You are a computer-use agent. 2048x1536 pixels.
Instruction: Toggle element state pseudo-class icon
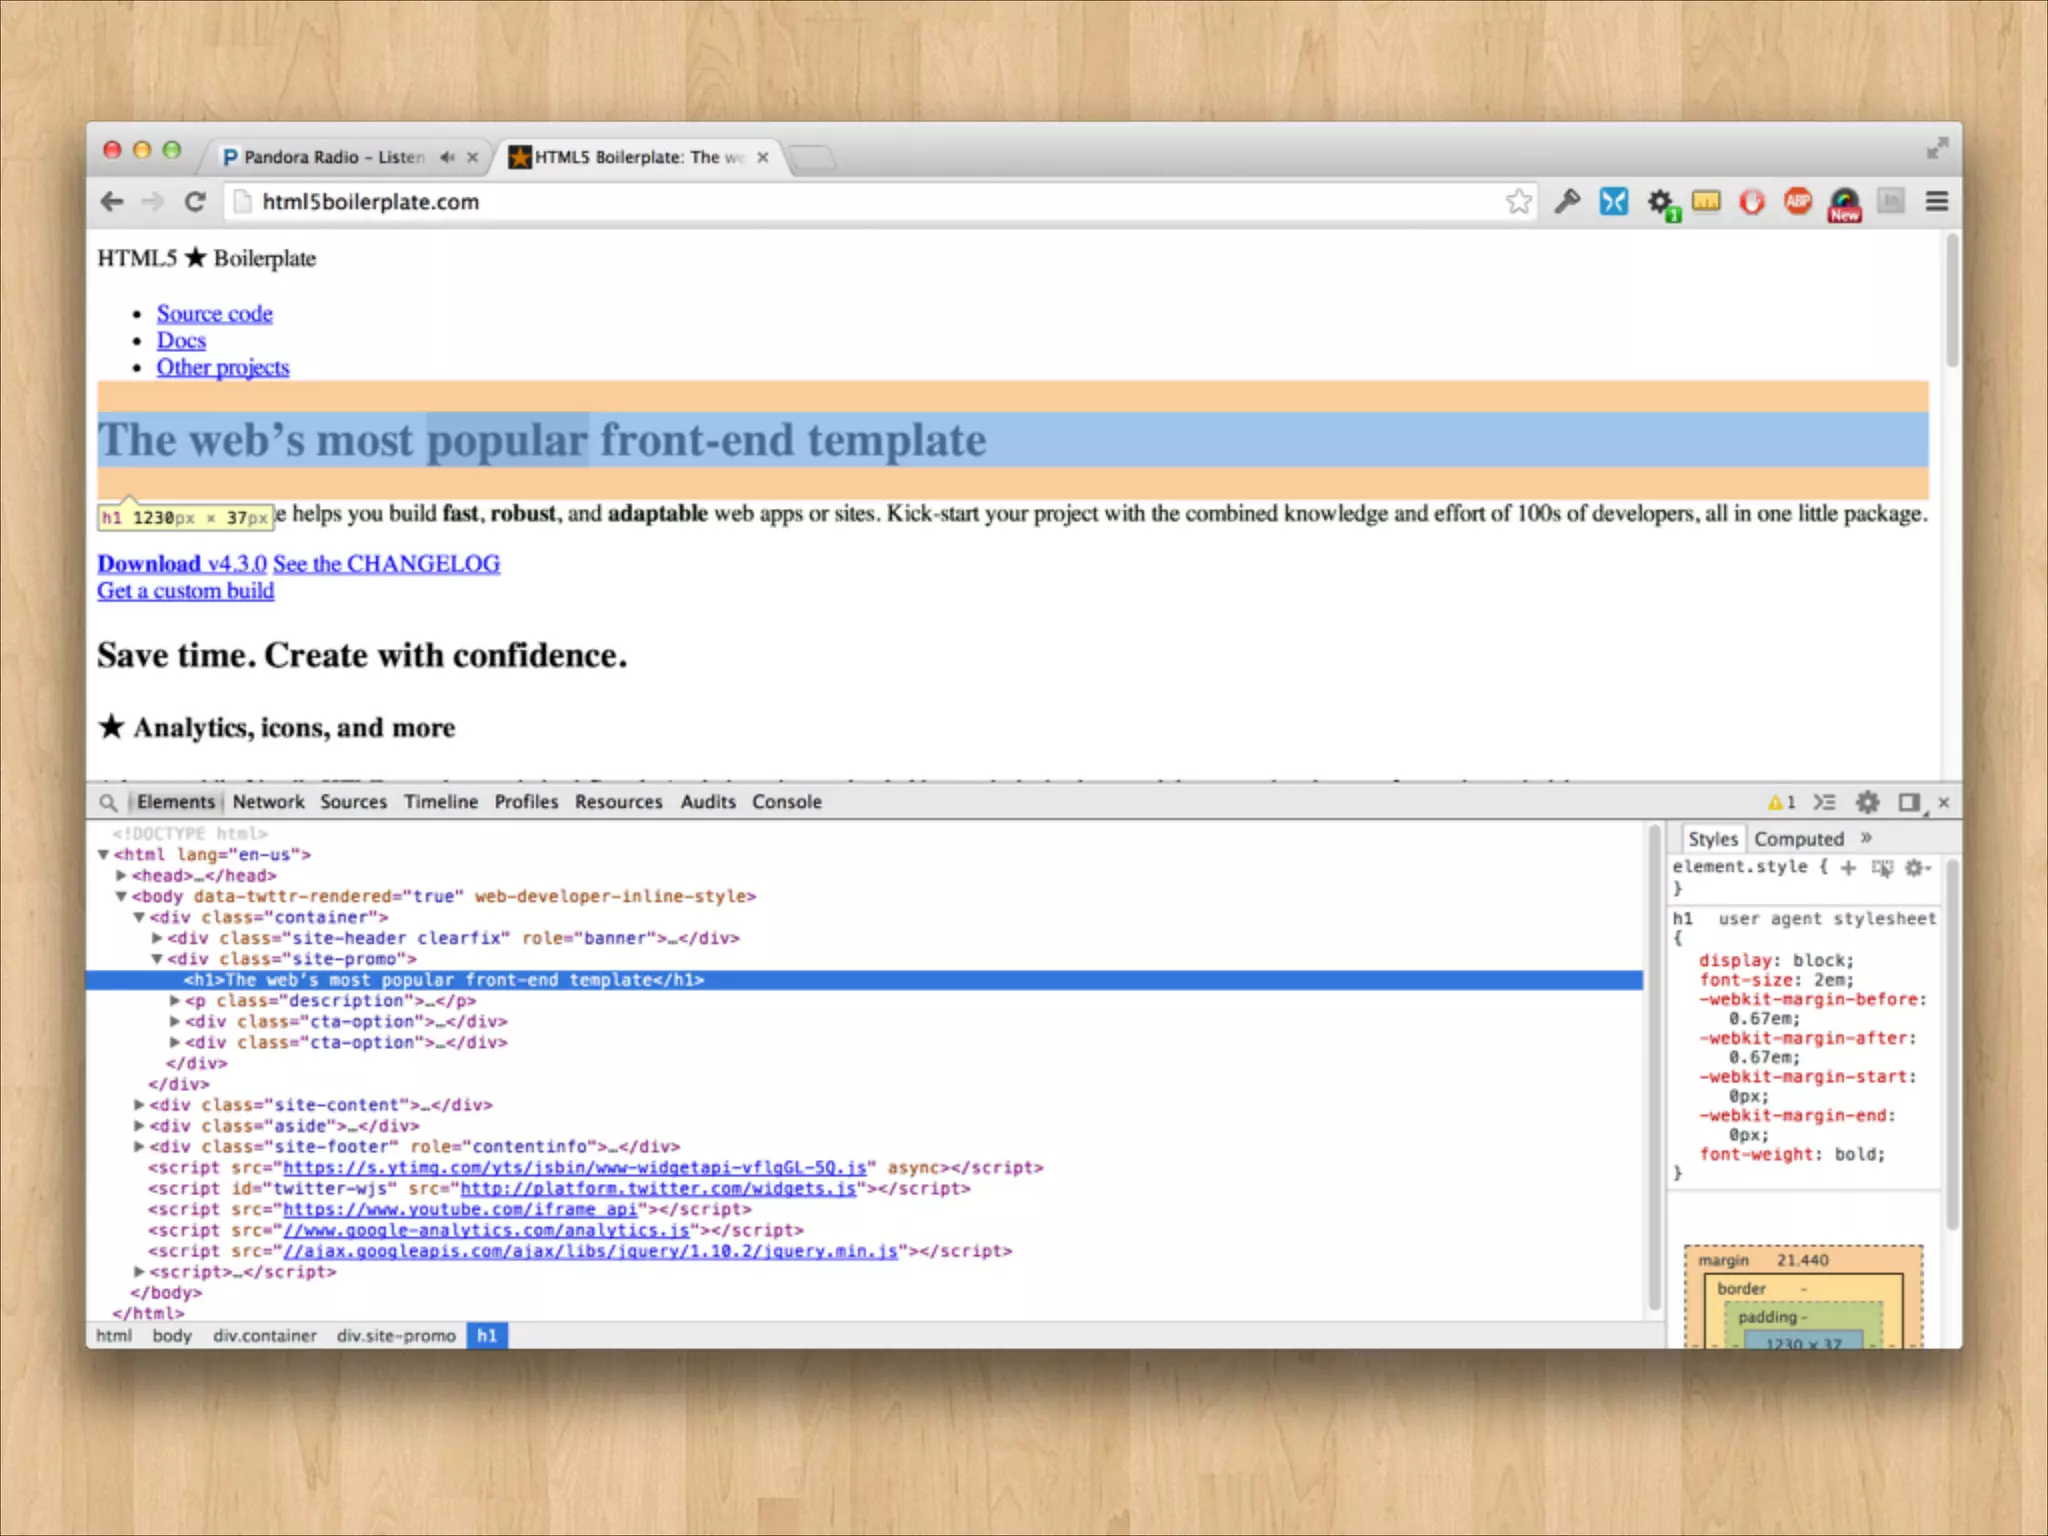click(x=1882, y=867)
